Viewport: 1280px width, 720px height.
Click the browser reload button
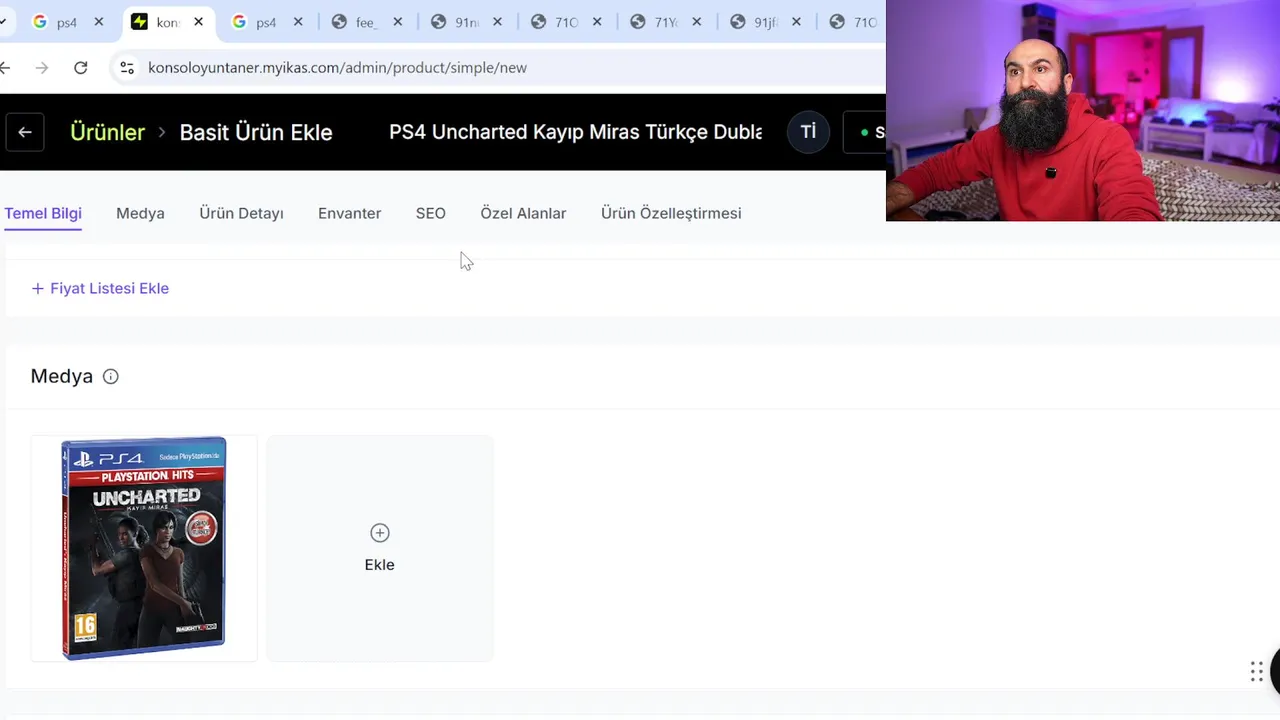point(81,67)
